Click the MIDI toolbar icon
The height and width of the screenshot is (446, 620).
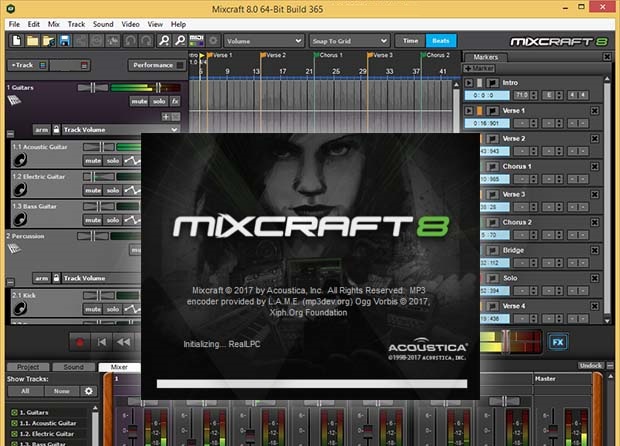(197, 41)
